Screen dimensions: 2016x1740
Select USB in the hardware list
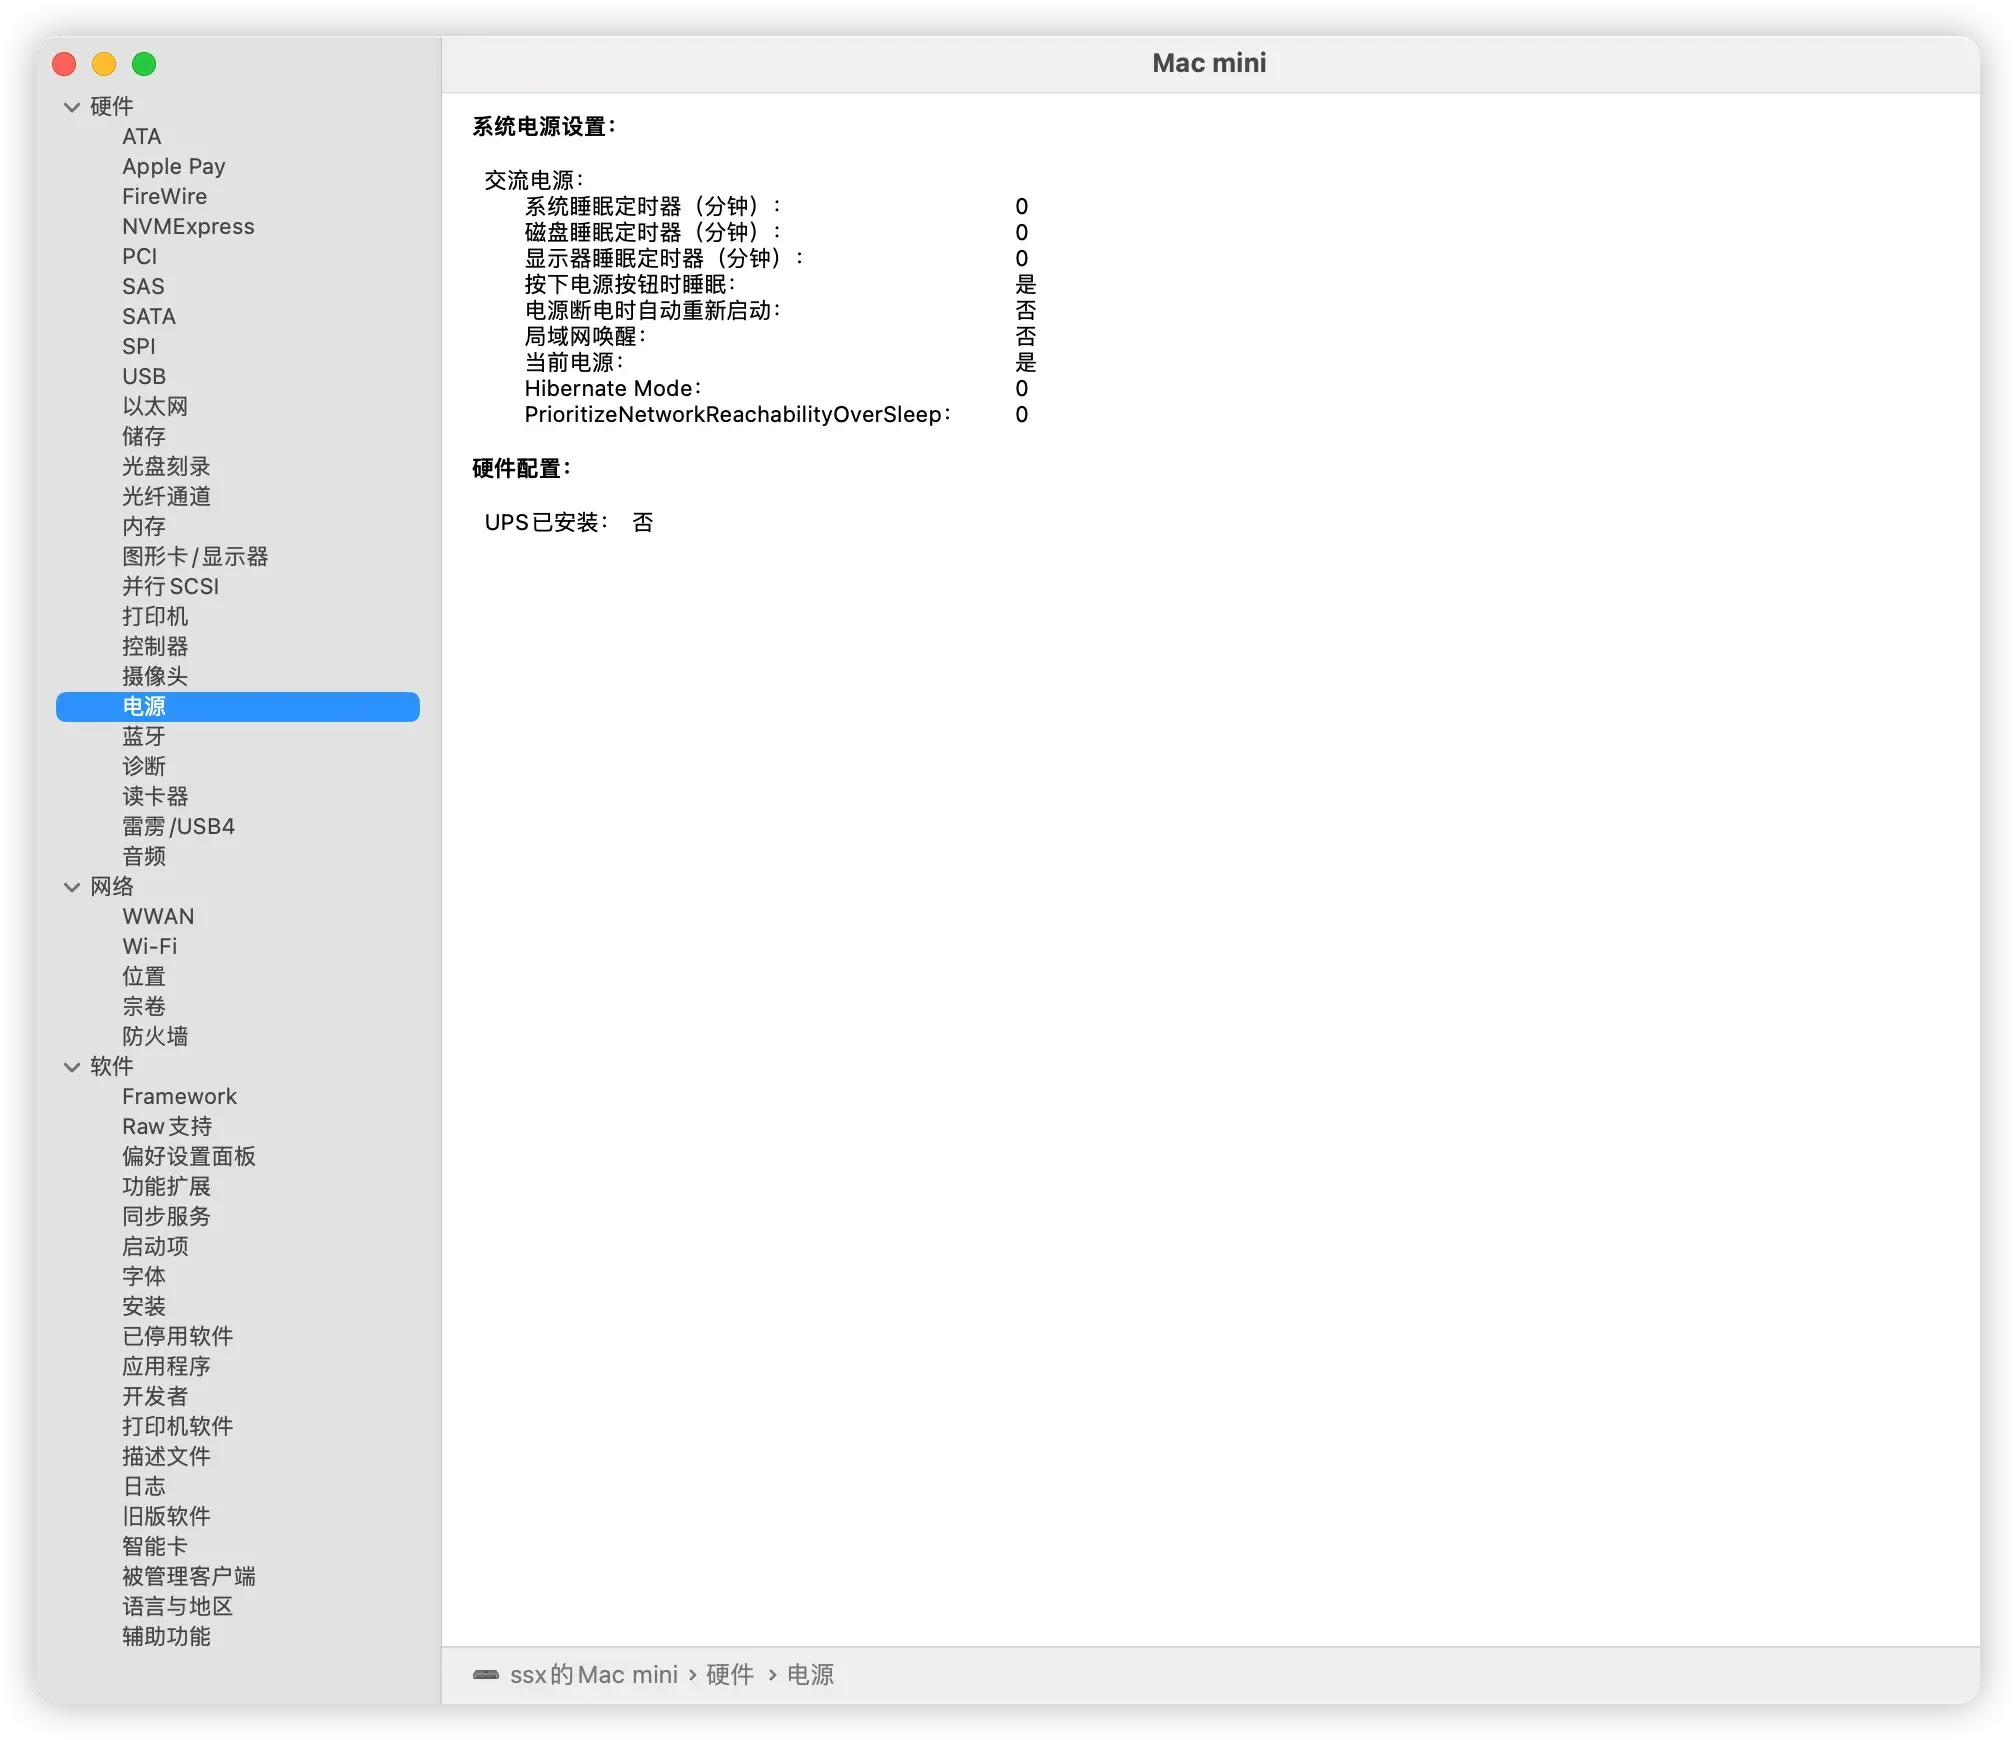144,376
